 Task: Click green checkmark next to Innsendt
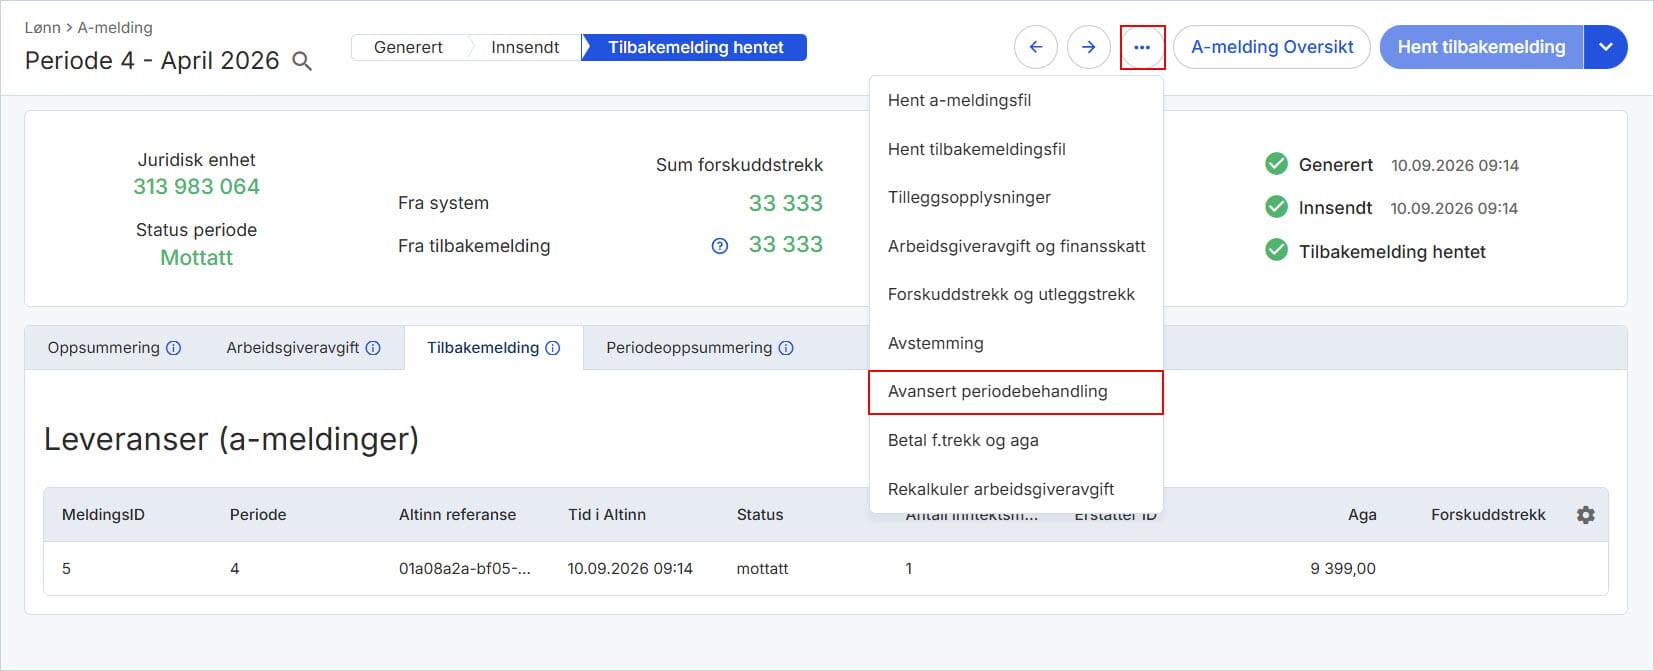point(1276,207)
